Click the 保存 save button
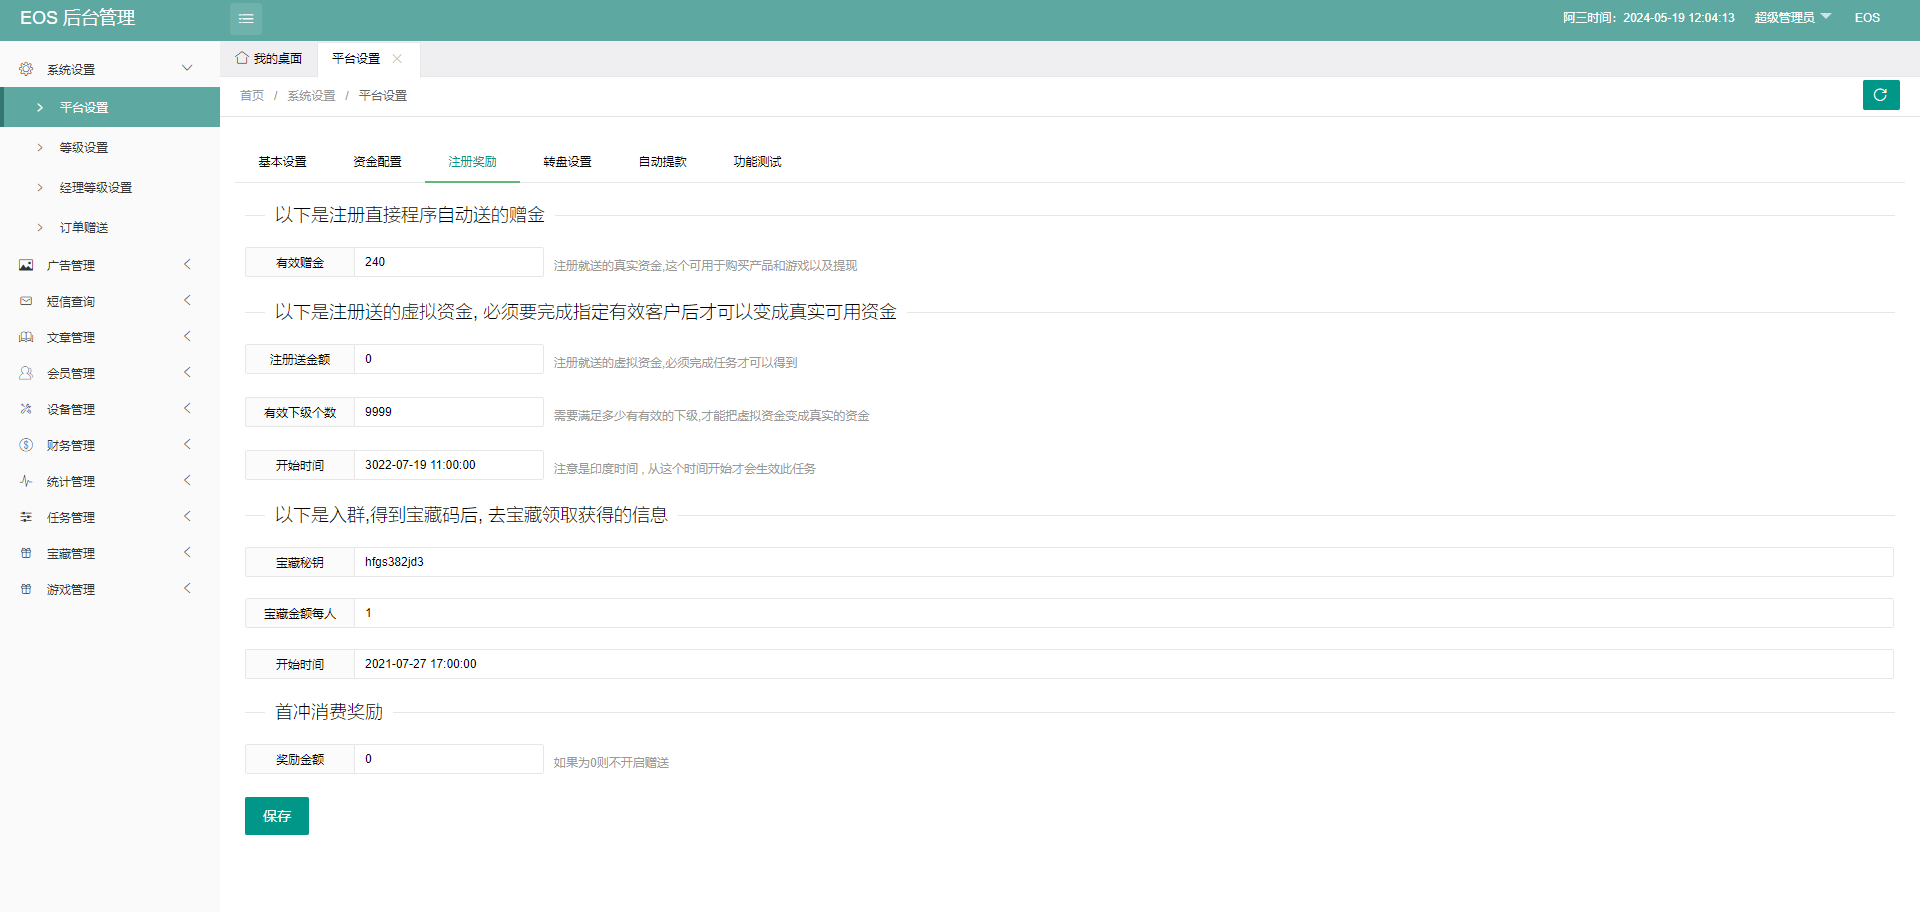Screen dimensions: 1920x912 click(x=277, y=816)
